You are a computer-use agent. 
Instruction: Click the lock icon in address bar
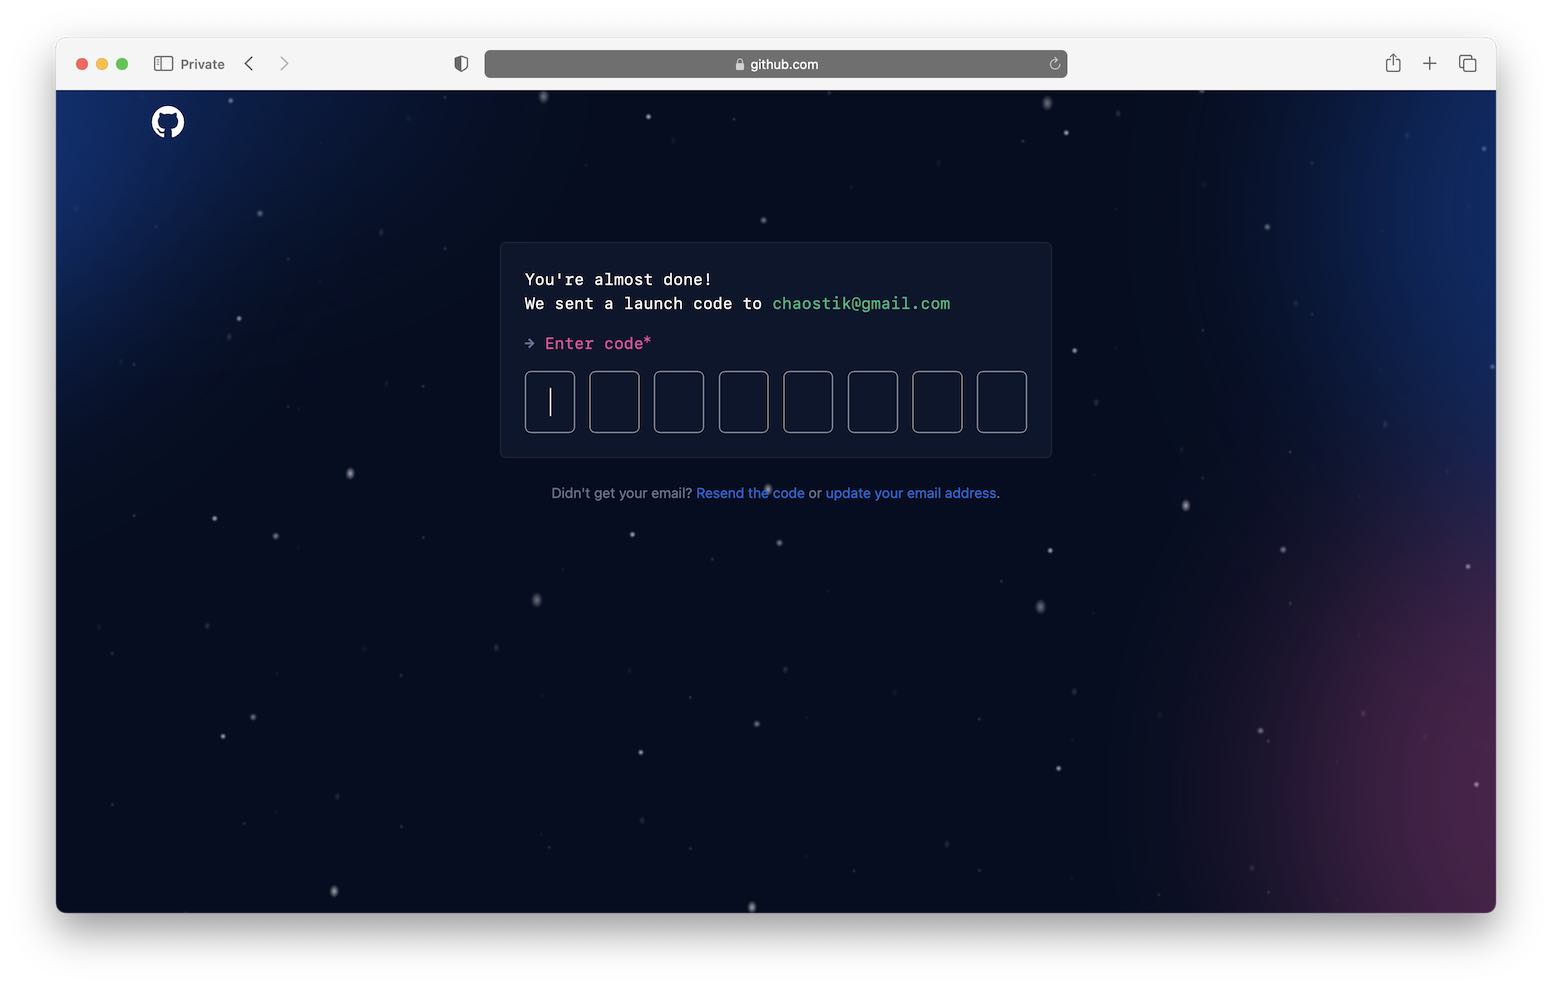(740, 64)
